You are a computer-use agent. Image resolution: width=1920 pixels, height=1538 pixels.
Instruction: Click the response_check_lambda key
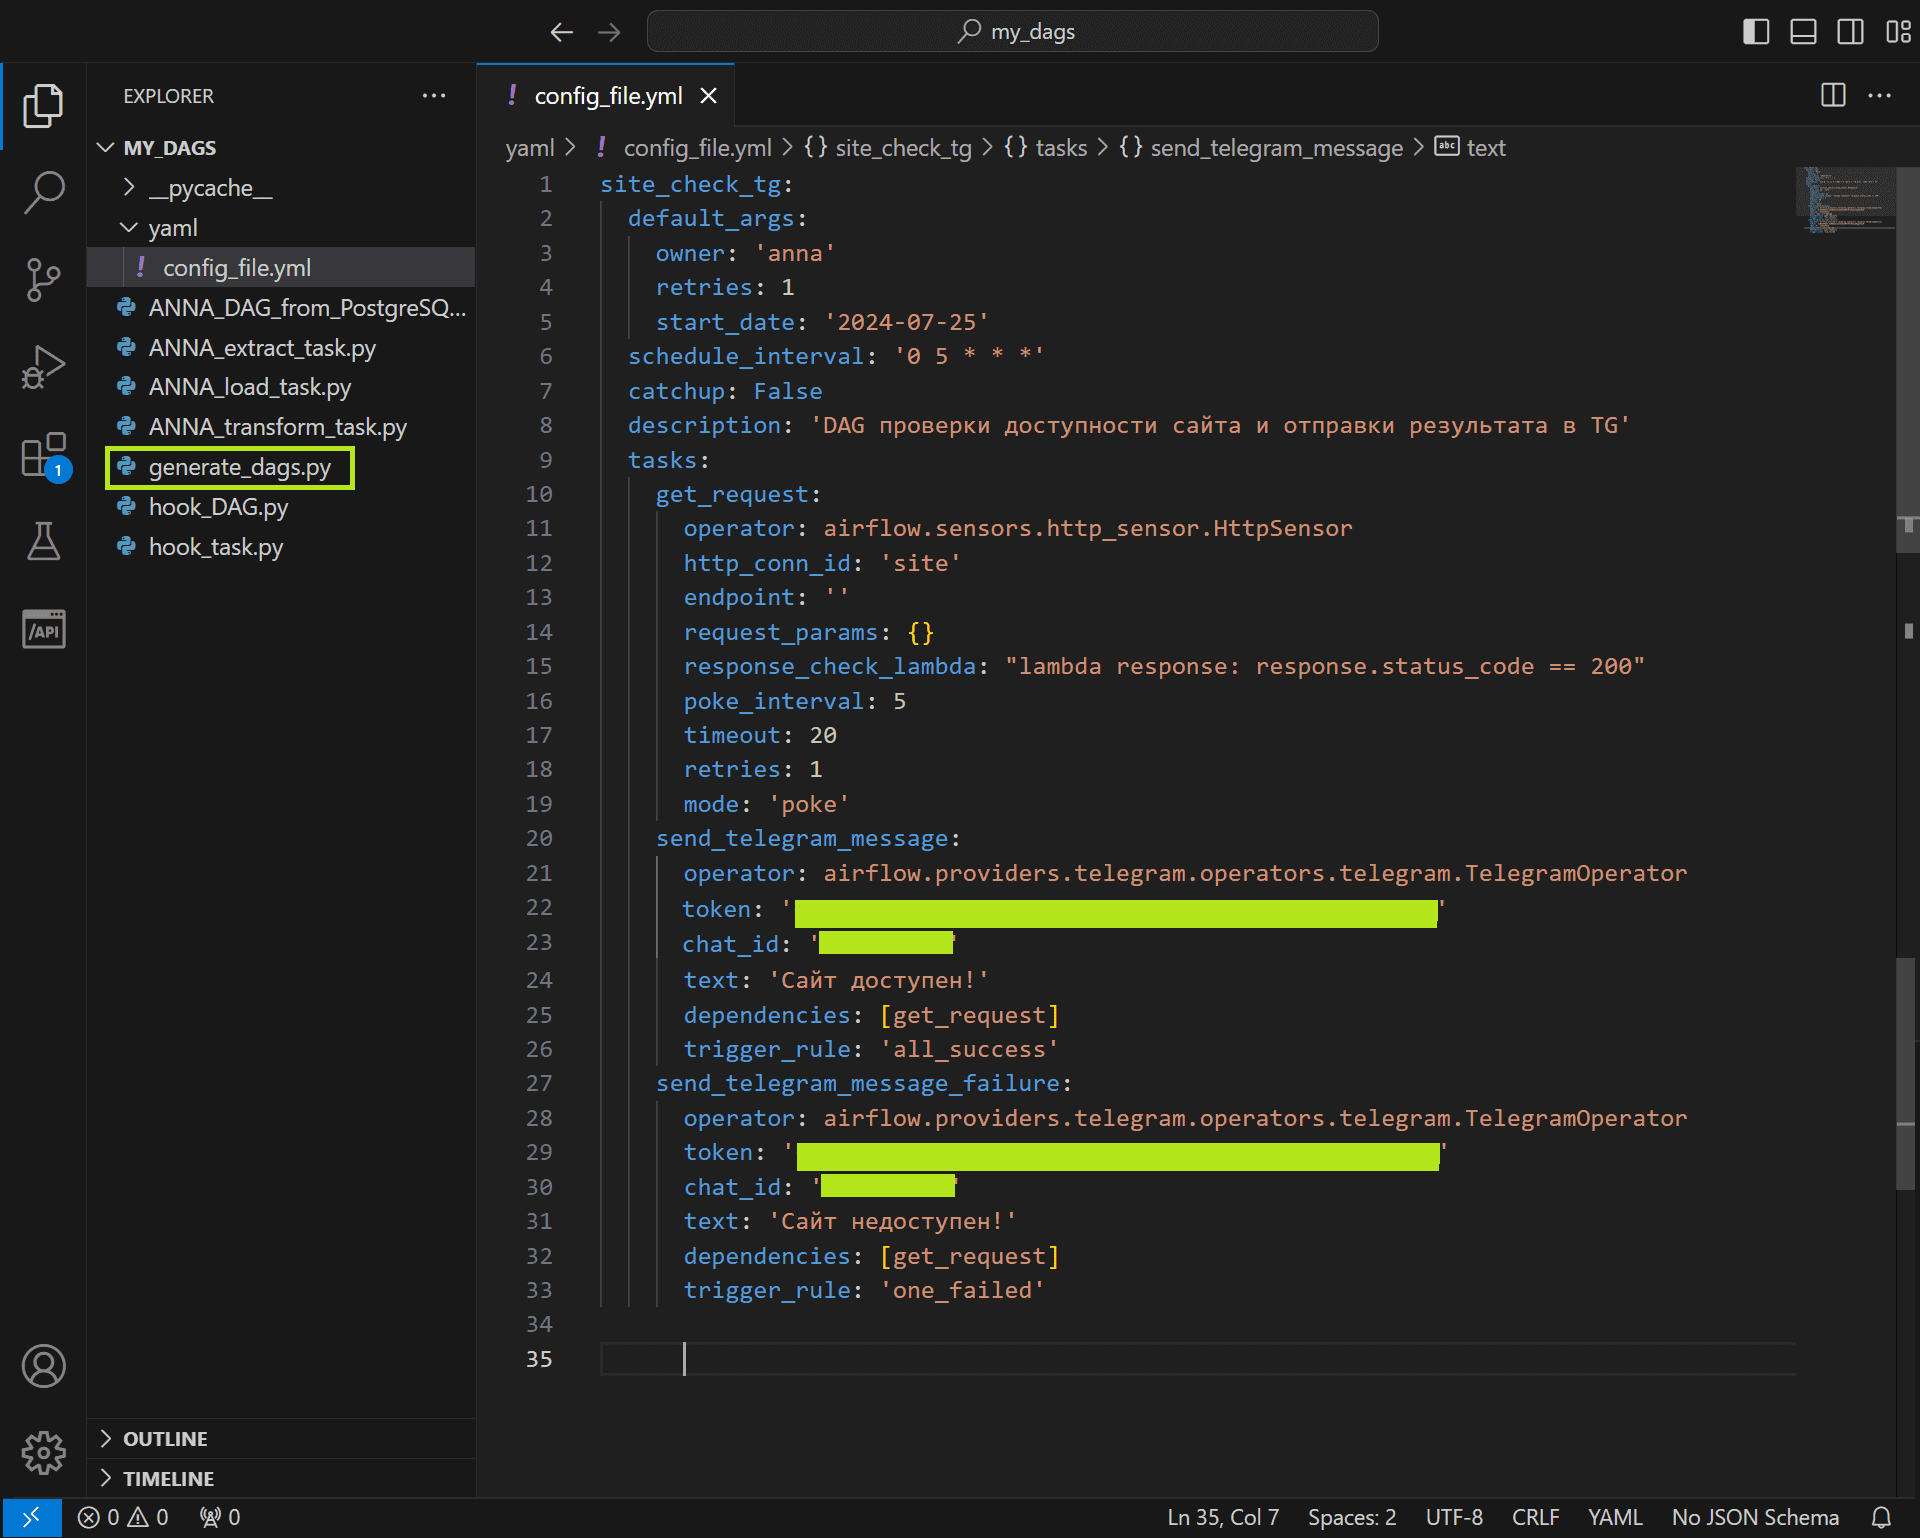pos(830,666)
